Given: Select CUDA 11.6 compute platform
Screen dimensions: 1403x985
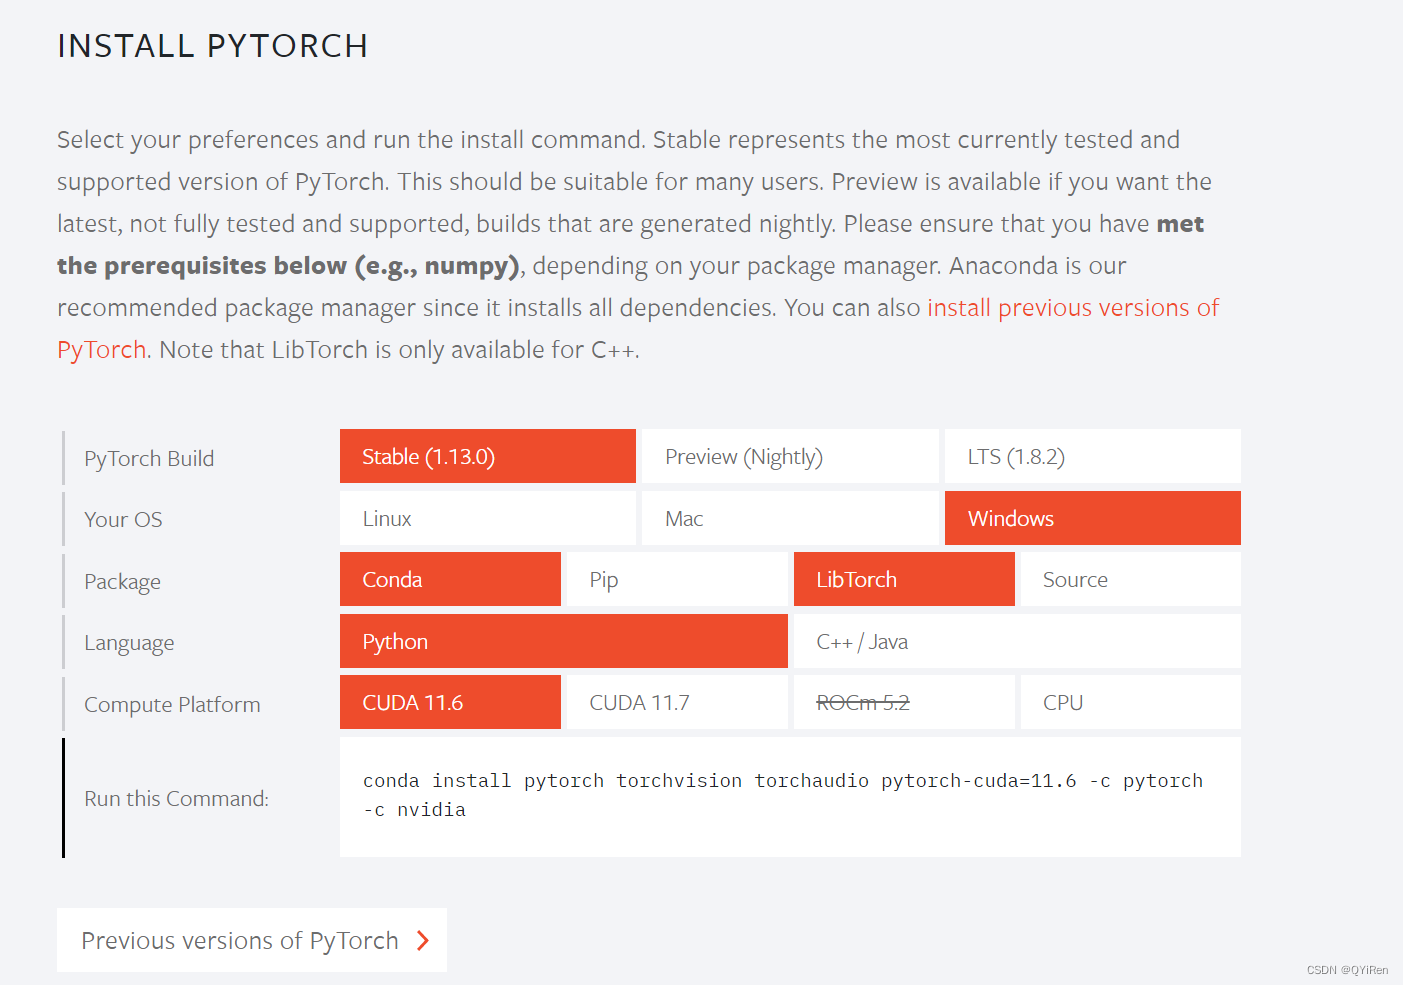Looking at the screenshot, I should (x=450, y=702).
